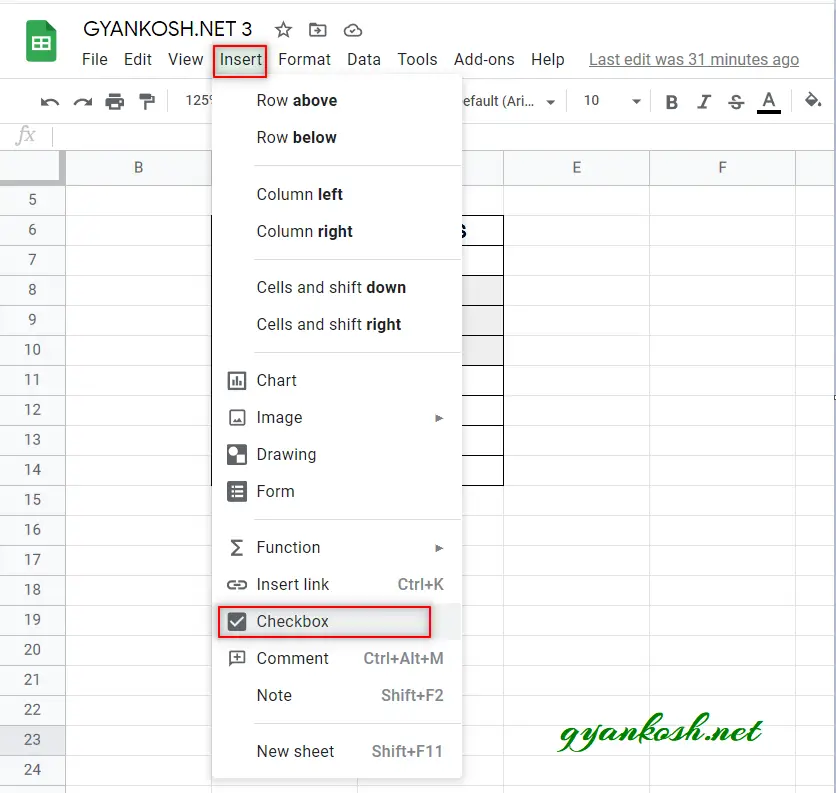The height and width of the screenshot is (793, 836).
Task: Select row 24 header
Action: pos(33,770)
